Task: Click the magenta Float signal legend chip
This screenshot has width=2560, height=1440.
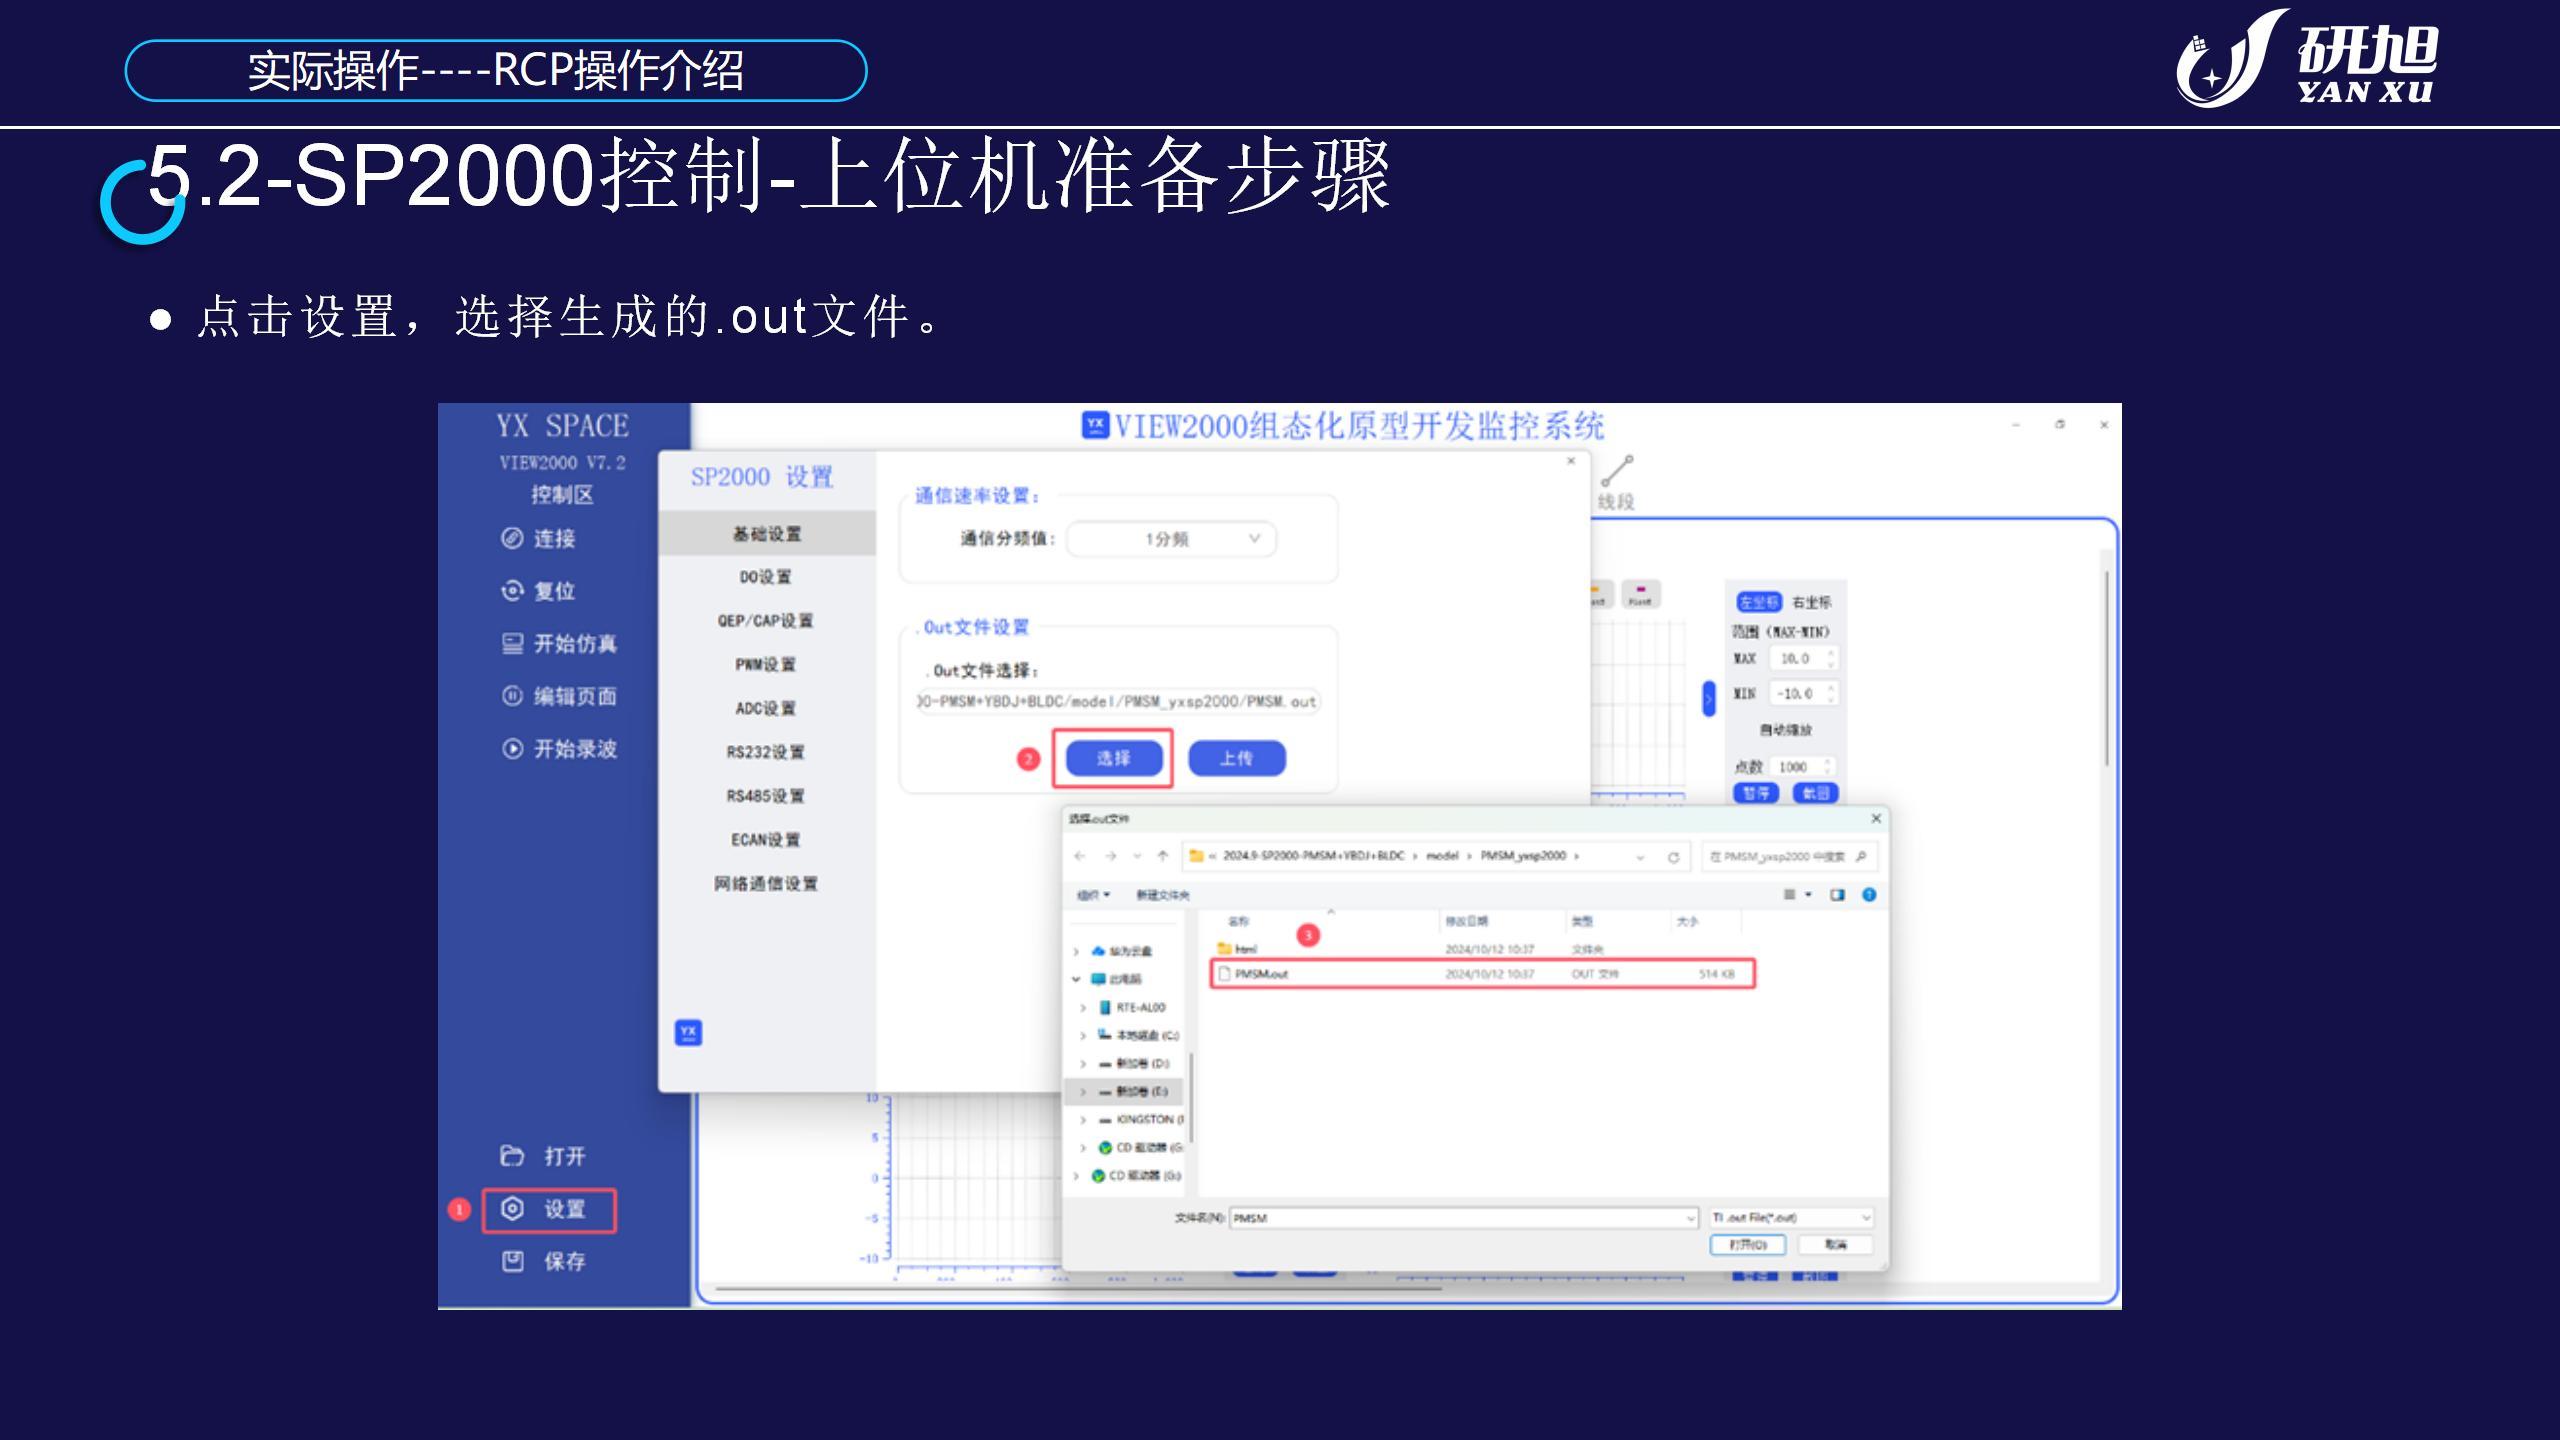Action: [1640, 594]
